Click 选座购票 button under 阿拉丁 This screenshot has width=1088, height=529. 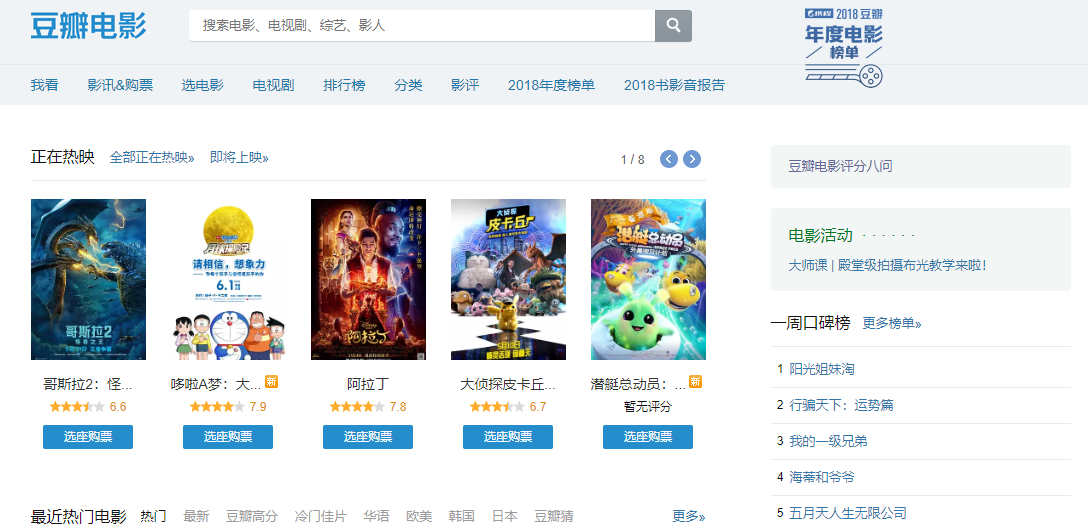(x=368, y=437)
